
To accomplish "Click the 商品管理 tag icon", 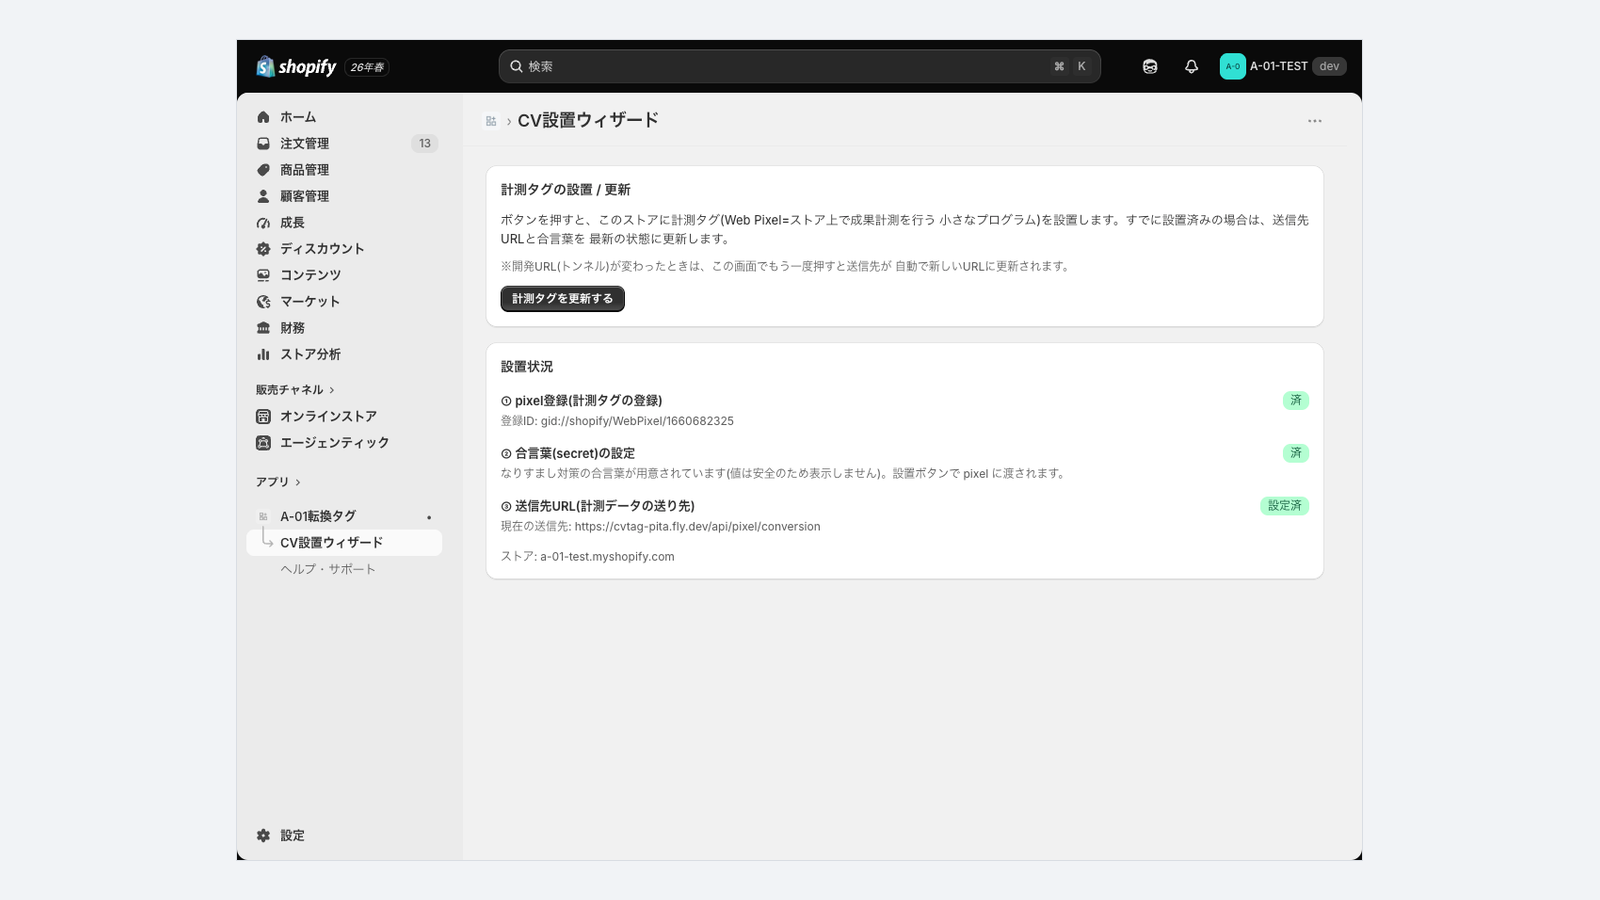I will (263, 170).
